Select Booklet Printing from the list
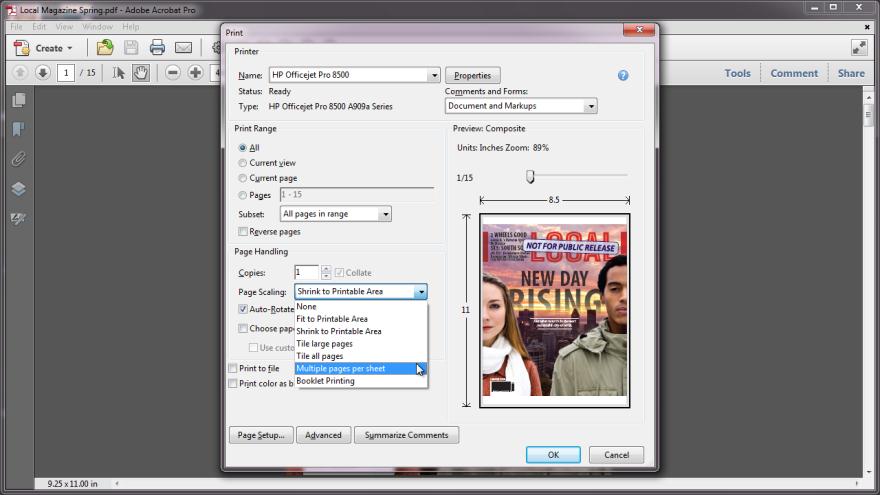This screenshot has height=495, width=880. point(325,381)
